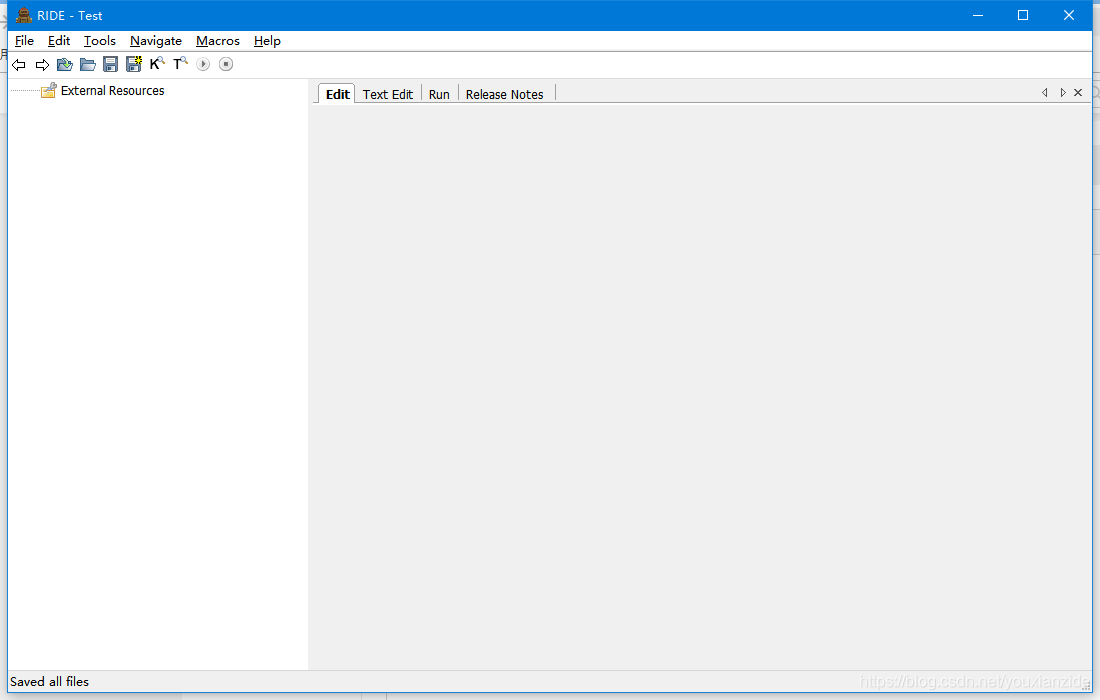Save the current file
Screen dimensions: 1100x700
tap(110, 63)
